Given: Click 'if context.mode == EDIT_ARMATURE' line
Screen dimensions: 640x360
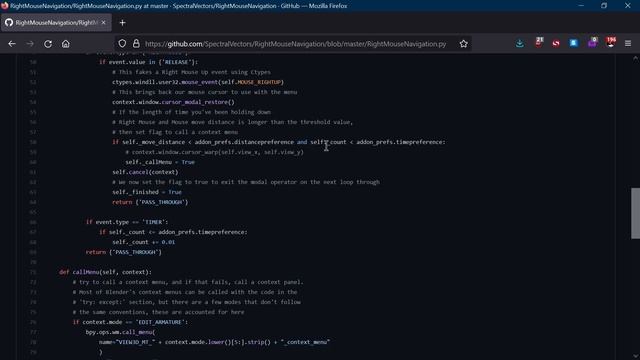Looking at the screenshot, I should click(130, 322).
